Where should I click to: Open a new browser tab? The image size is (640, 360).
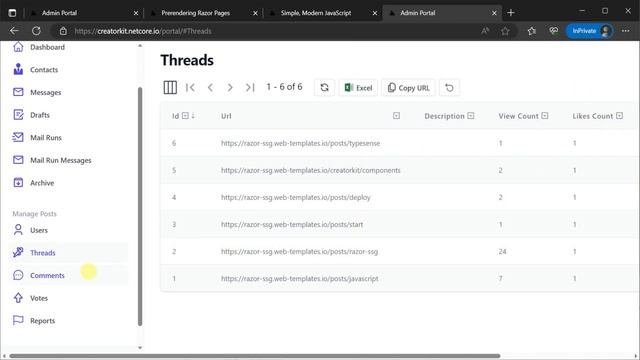point(511,13)
